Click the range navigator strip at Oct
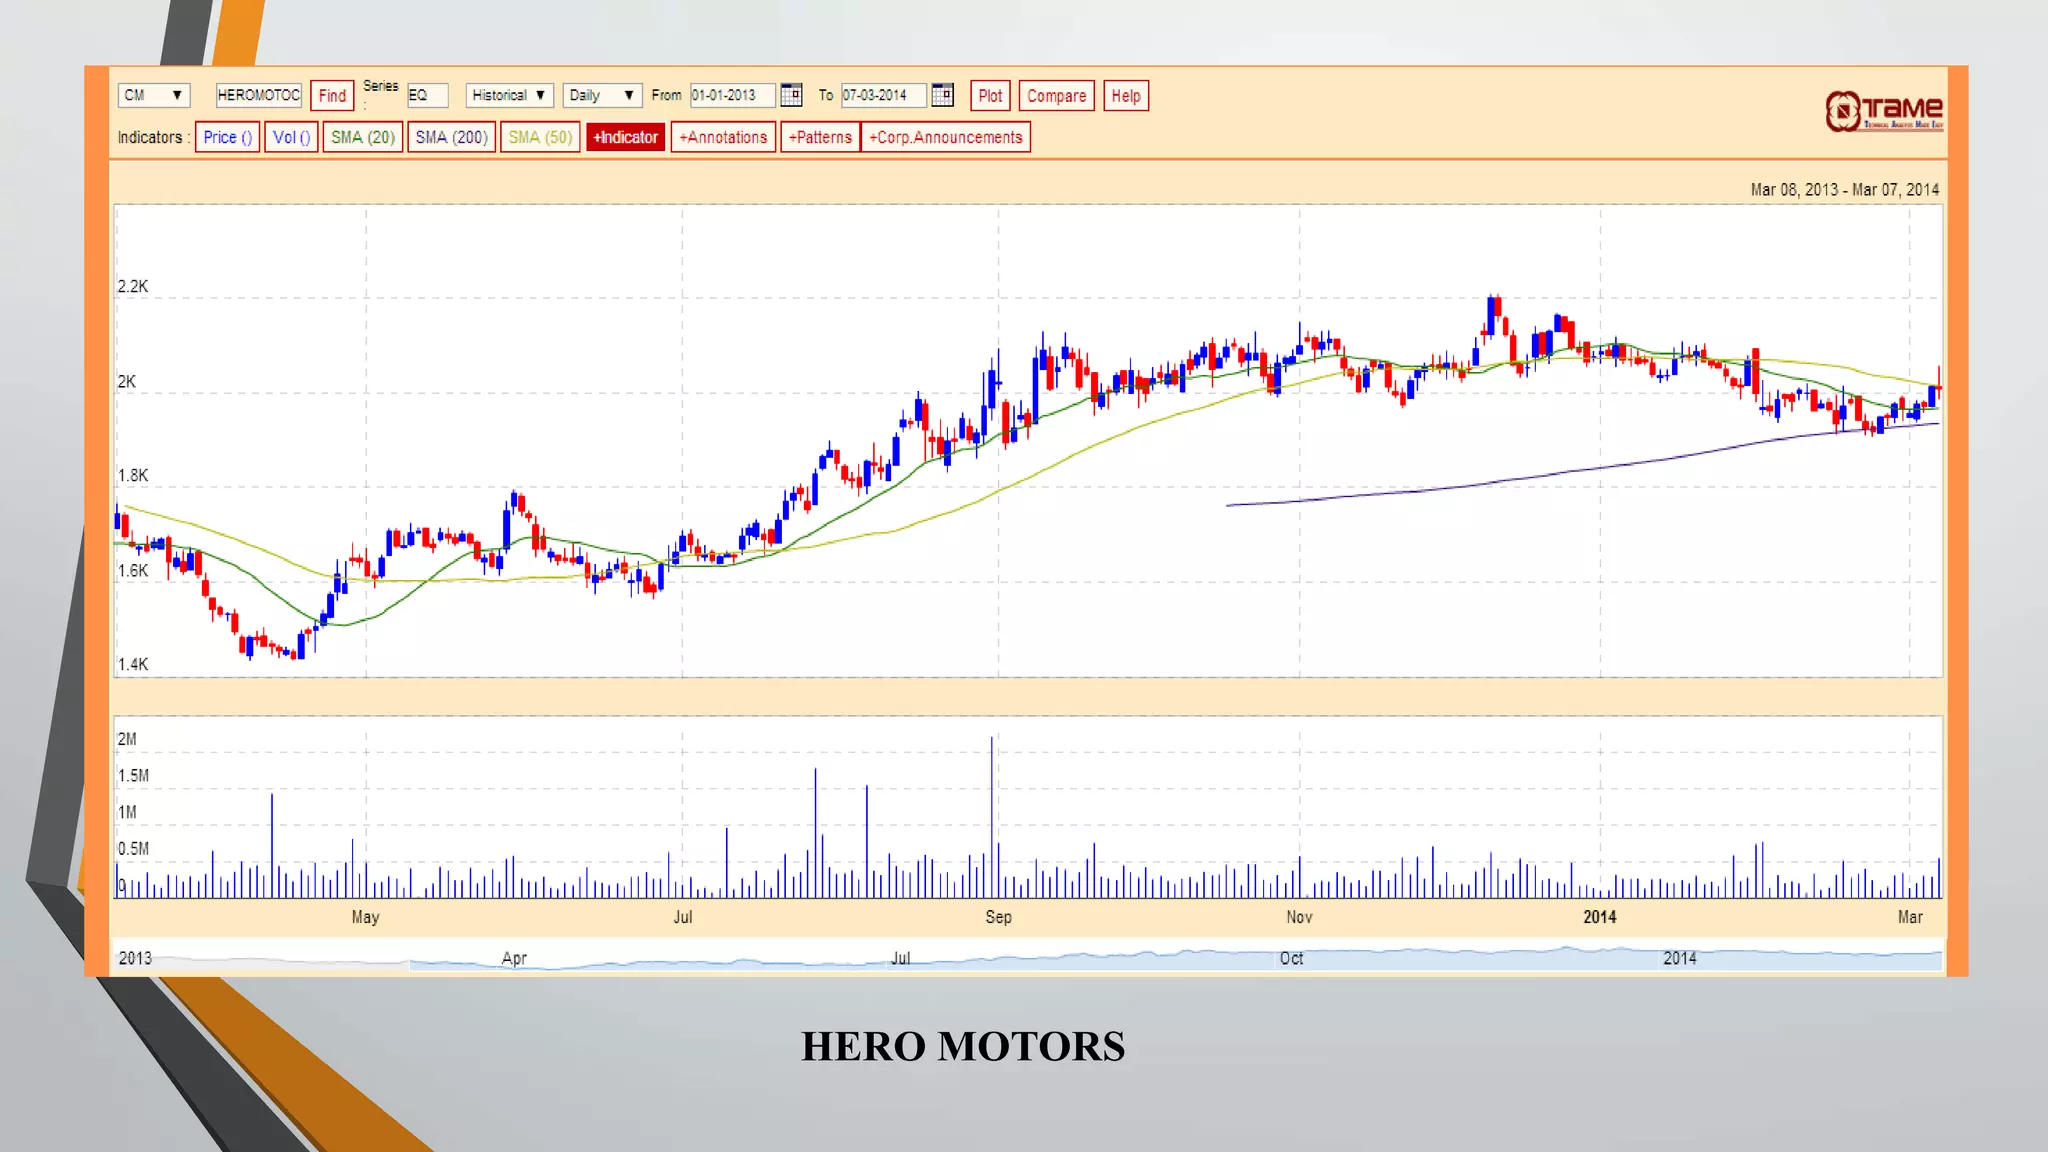Viewport: 2048px width, 1152px height. [1291, 958]
